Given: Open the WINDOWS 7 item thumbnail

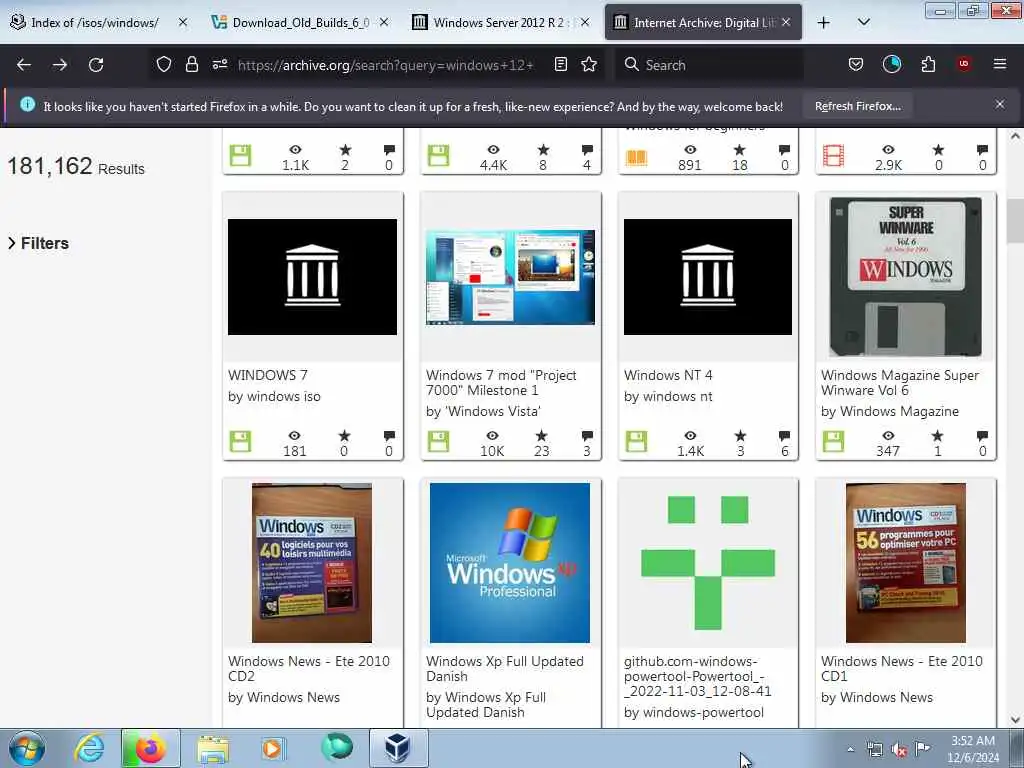Looking at the screenshot, I should [312, 277].
